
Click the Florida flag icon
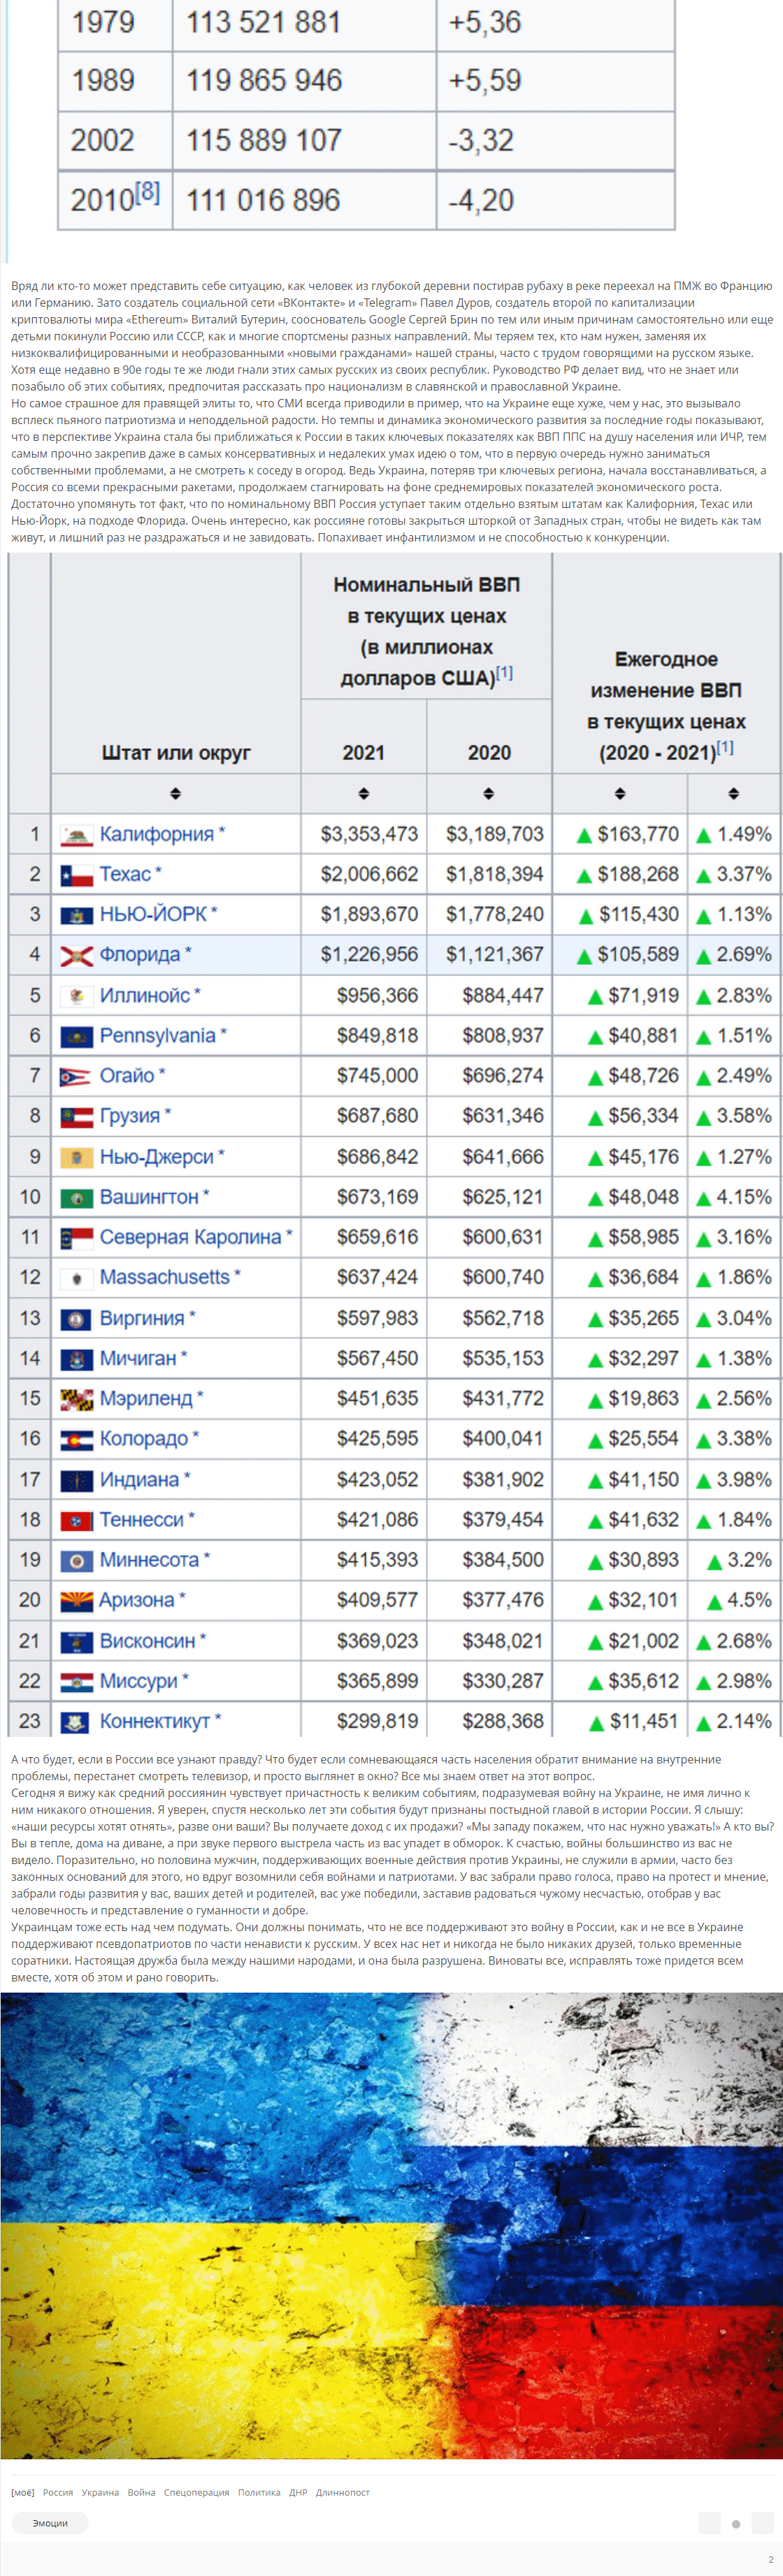76,955
